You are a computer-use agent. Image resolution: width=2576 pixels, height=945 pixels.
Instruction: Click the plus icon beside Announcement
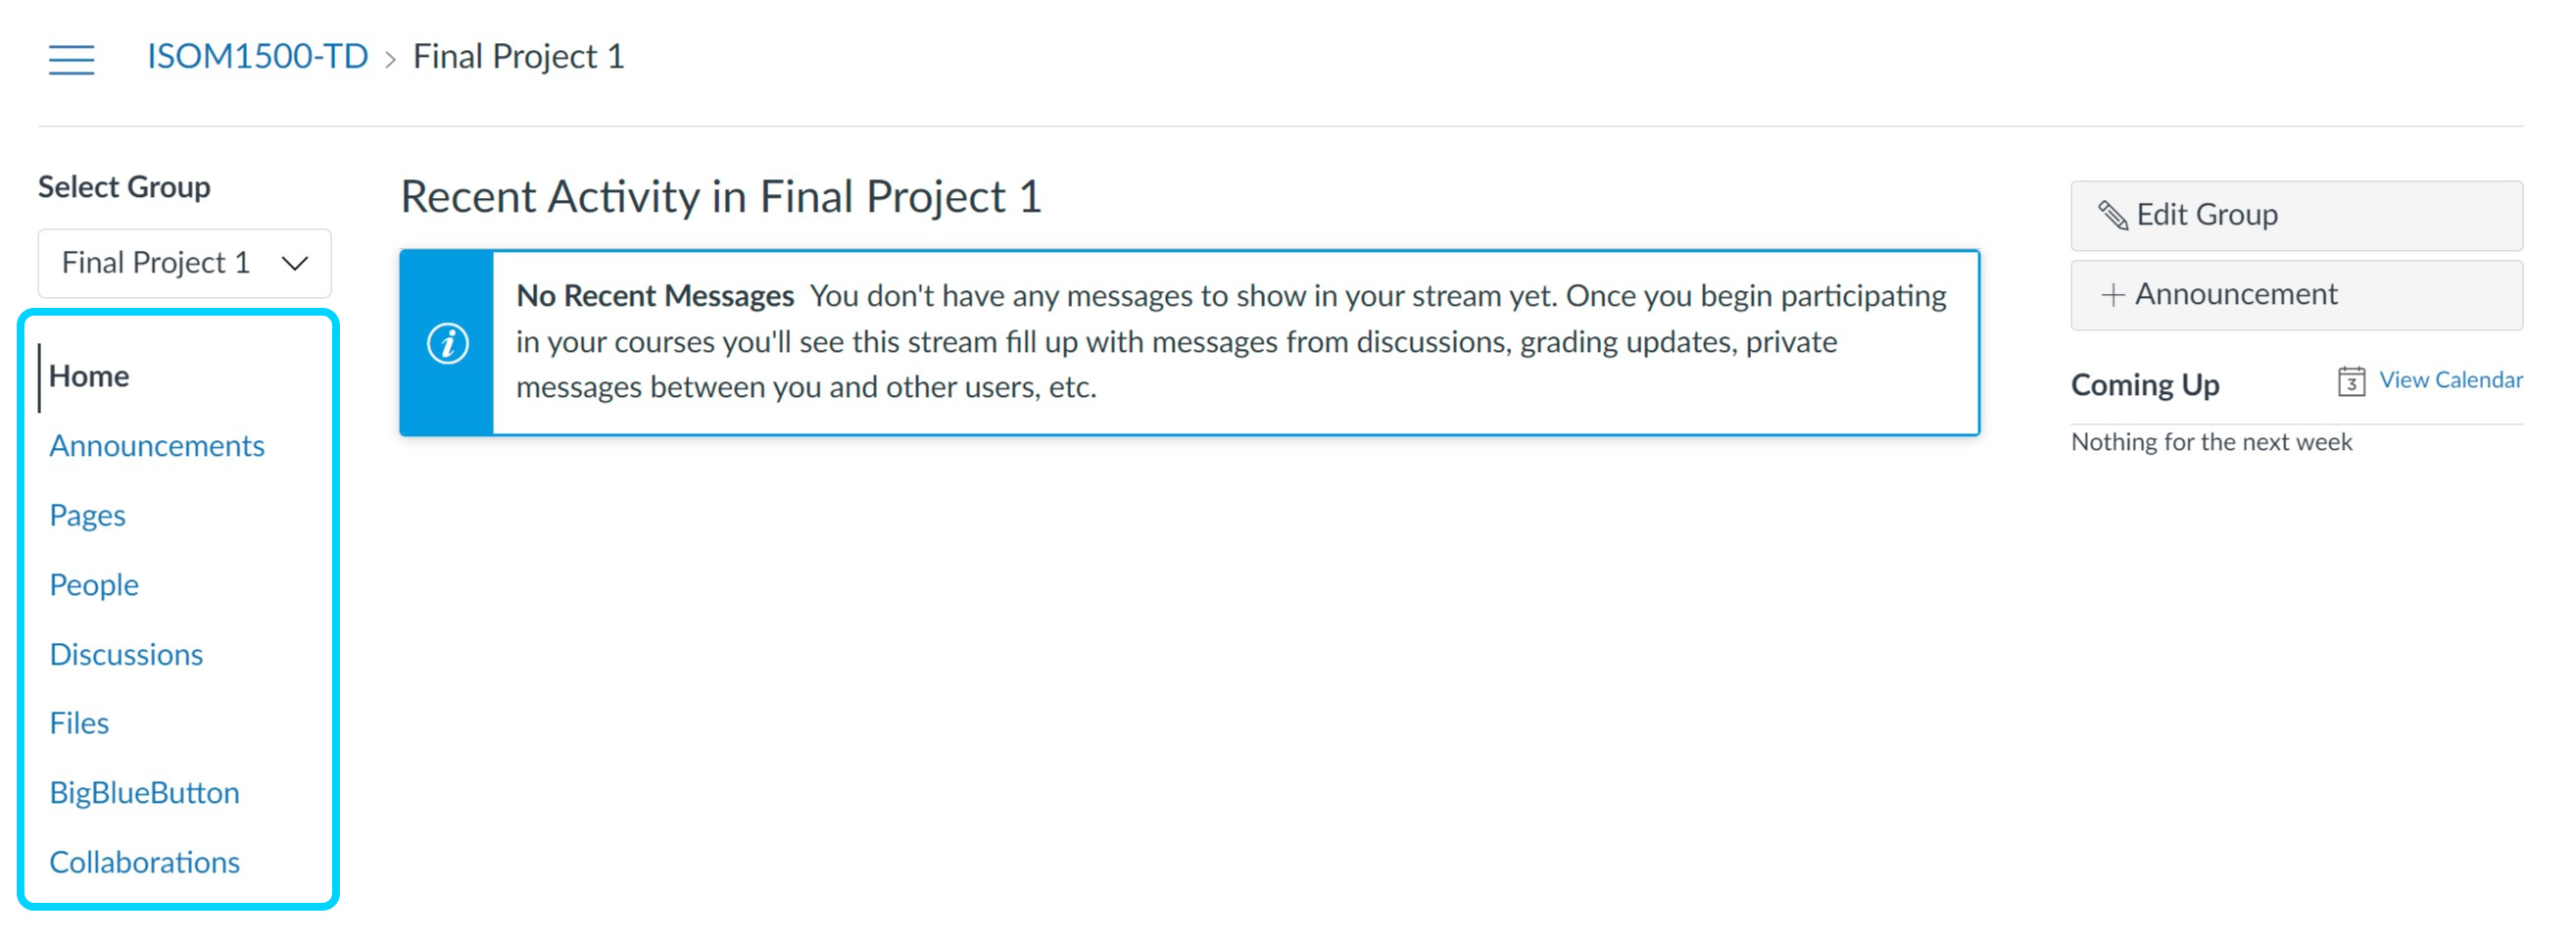2112,295
